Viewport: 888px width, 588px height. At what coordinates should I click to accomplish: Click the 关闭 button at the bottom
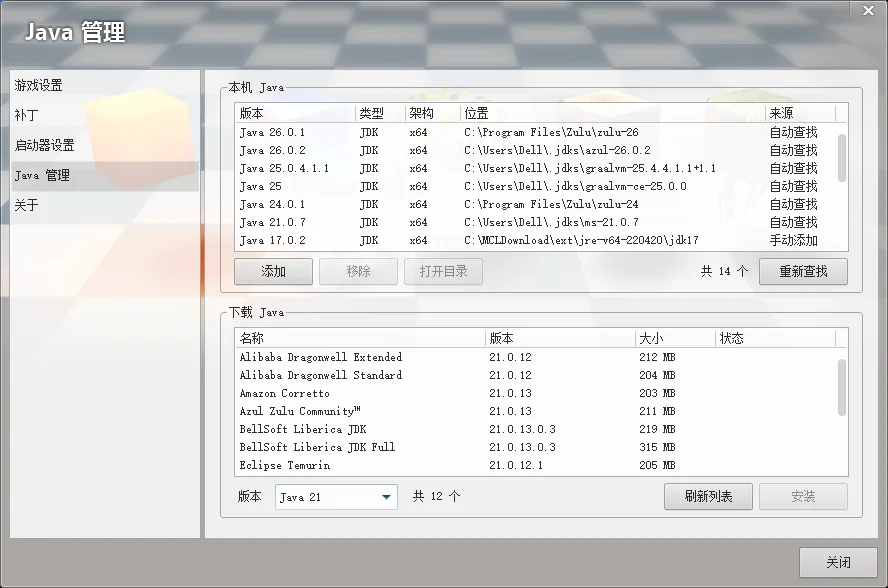pyautogui.click(x=838, y=562)
